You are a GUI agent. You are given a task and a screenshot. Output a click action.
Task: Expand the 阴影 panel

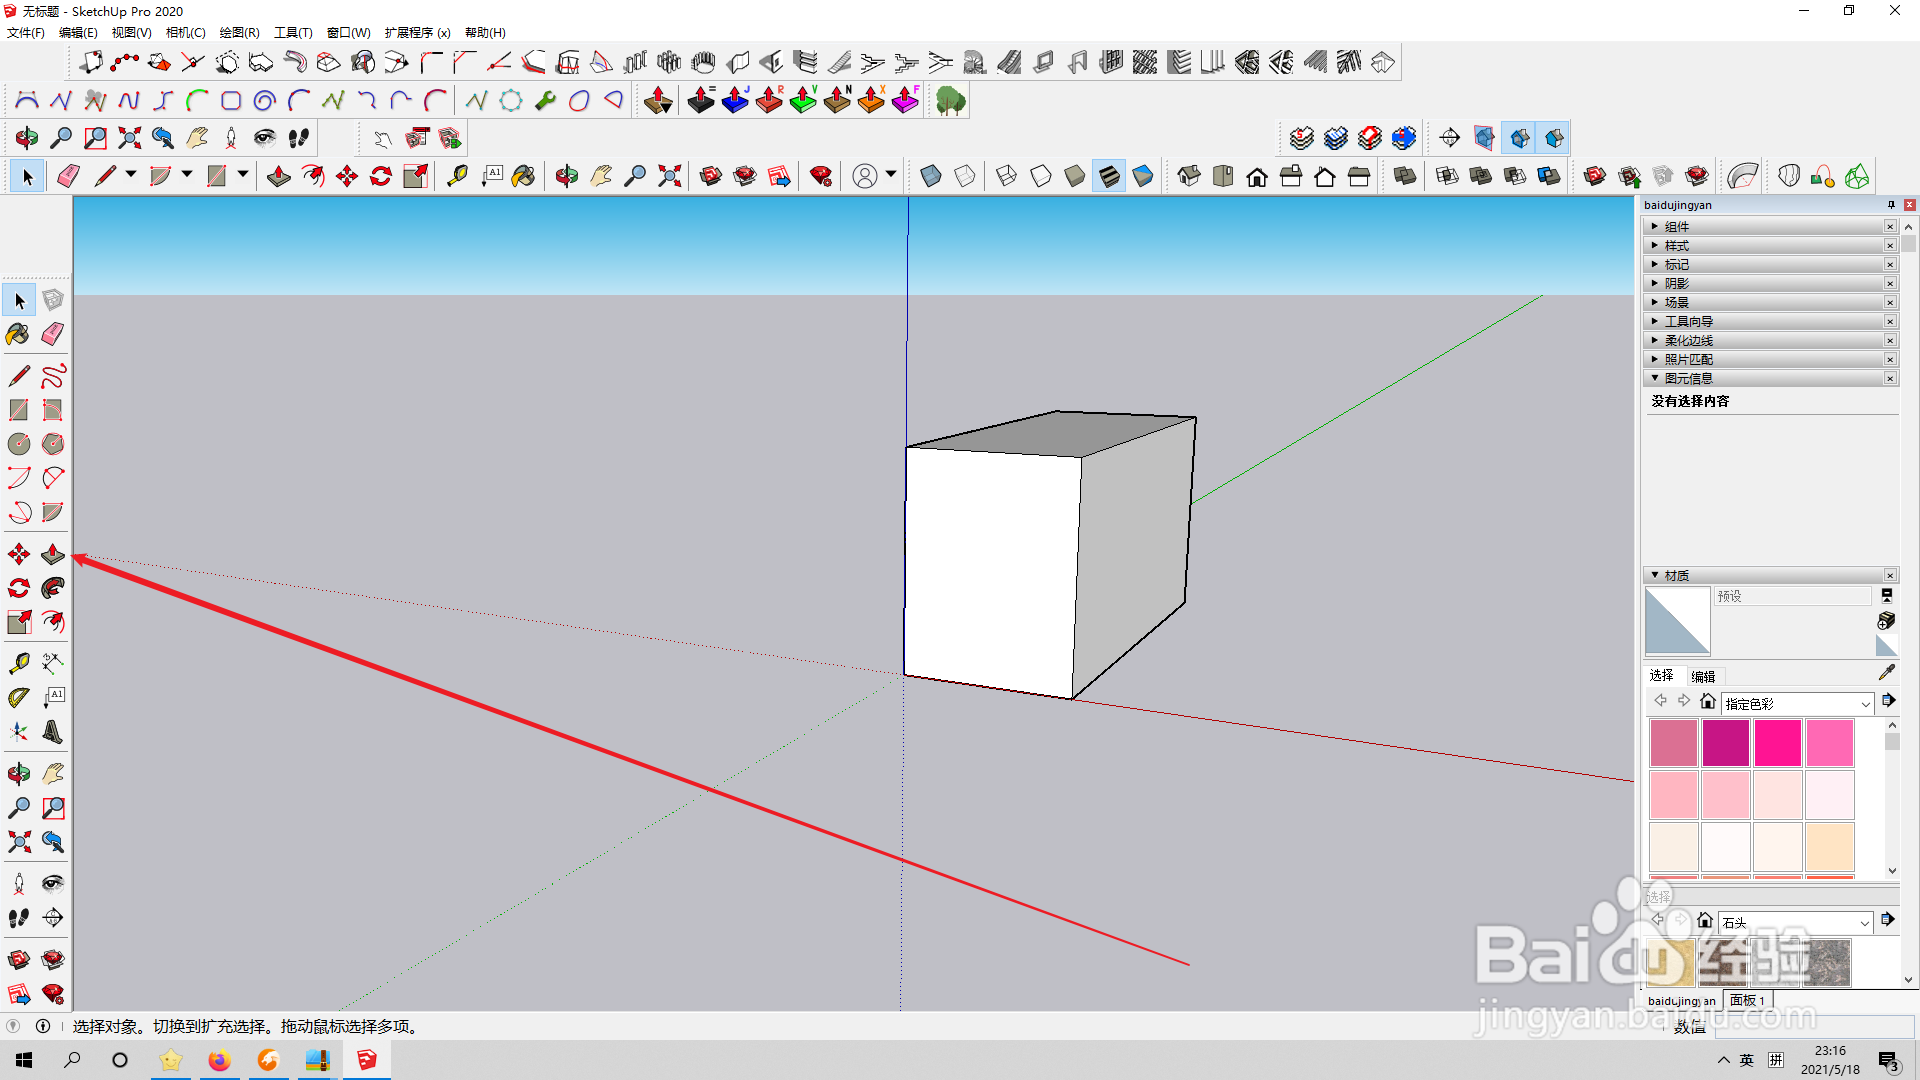(x=1677, y=284)
